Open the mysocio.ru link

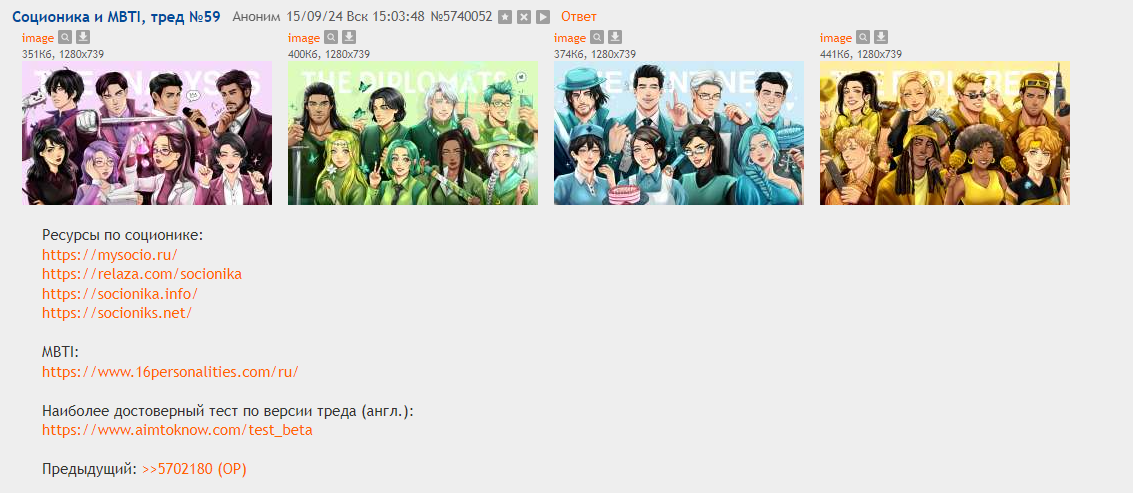[x=110, y=254]
